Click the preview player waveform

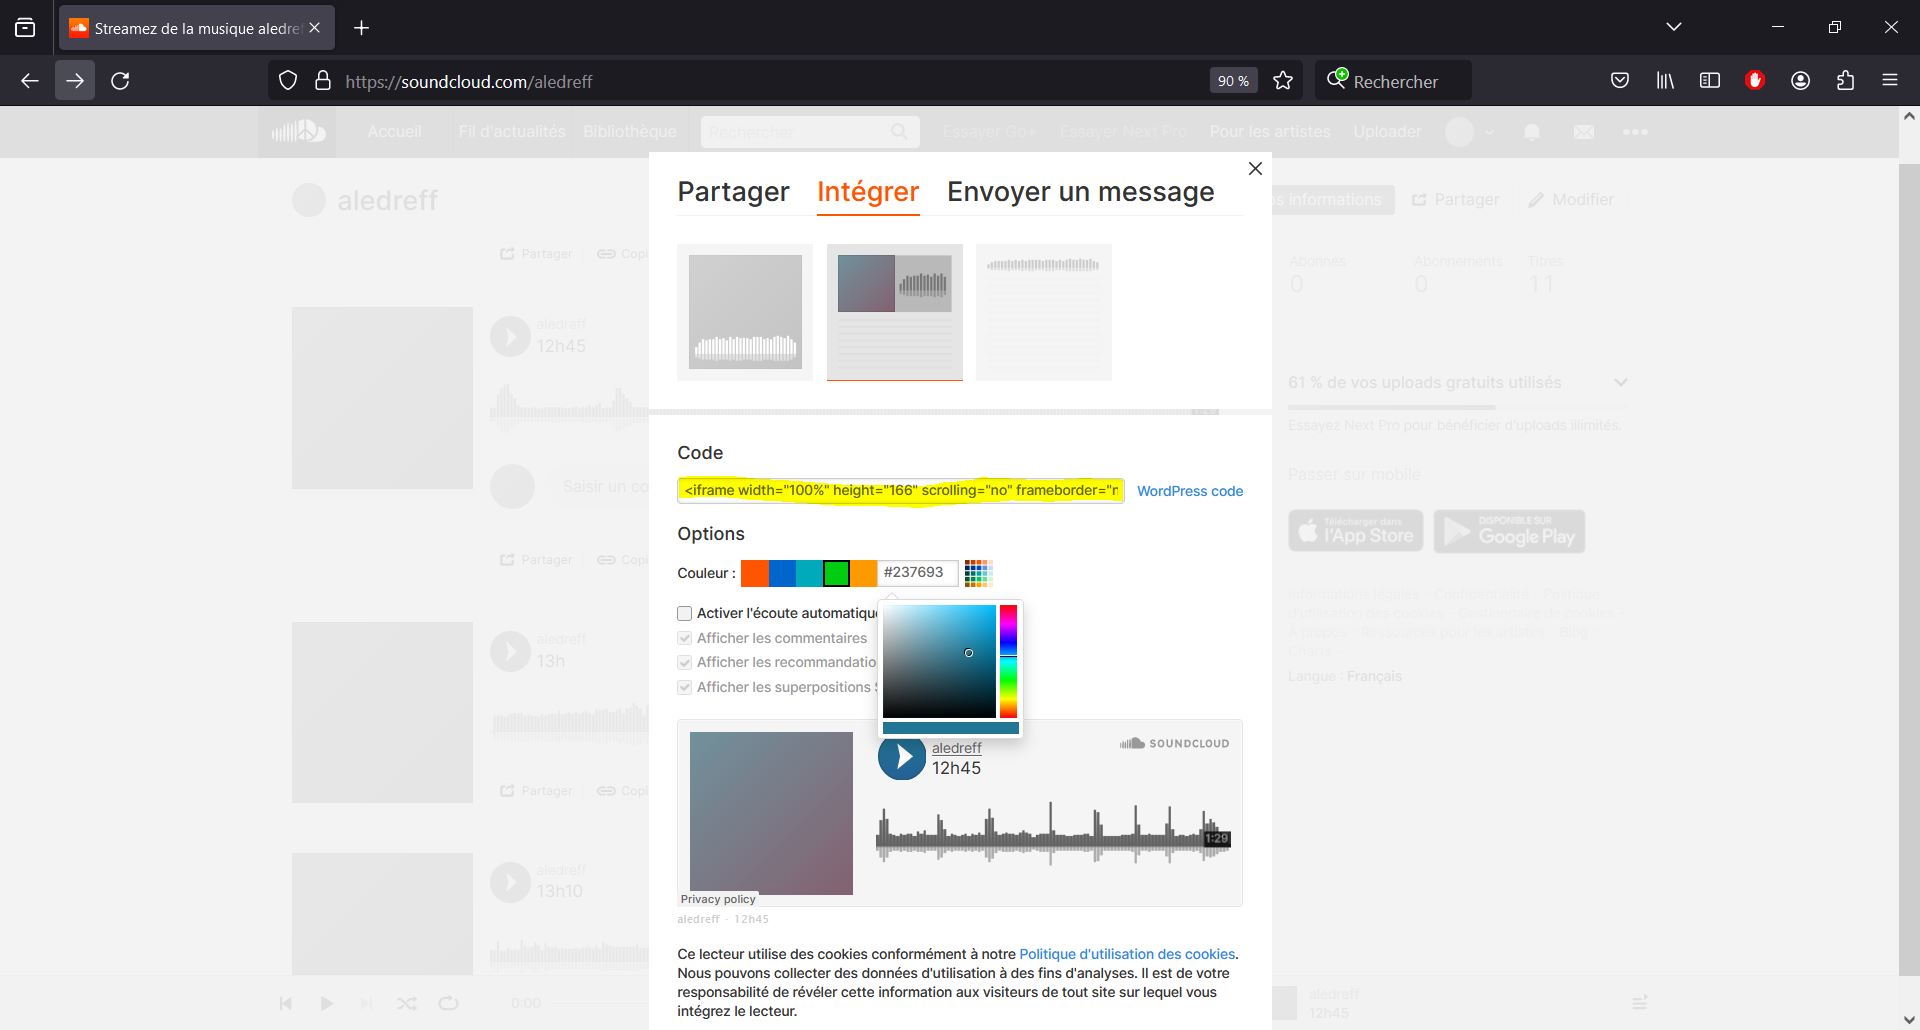click(x=1053, y=833)
